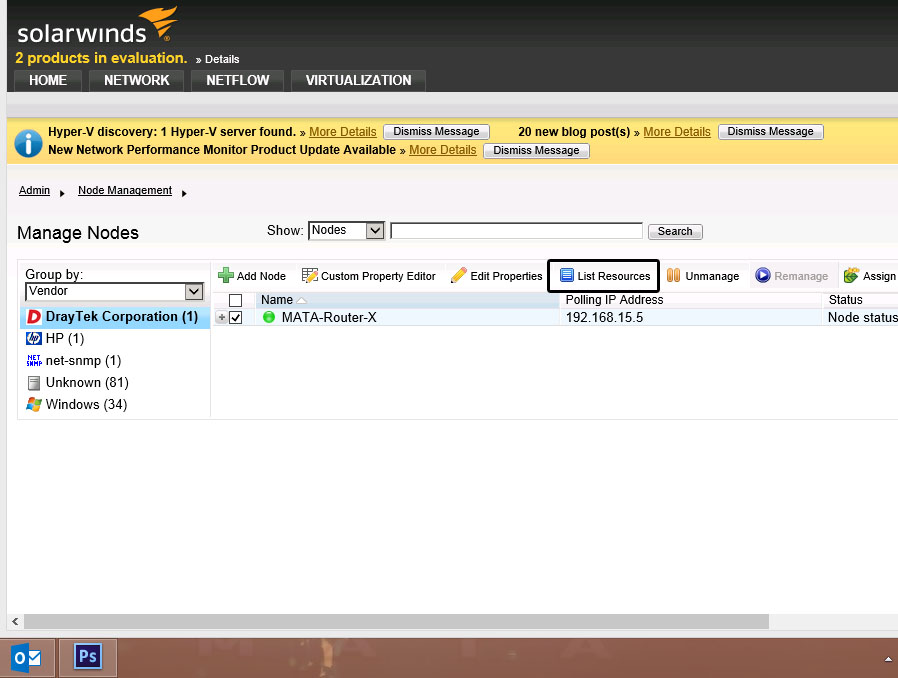Click the pencil Edit Properties icon

459,275
